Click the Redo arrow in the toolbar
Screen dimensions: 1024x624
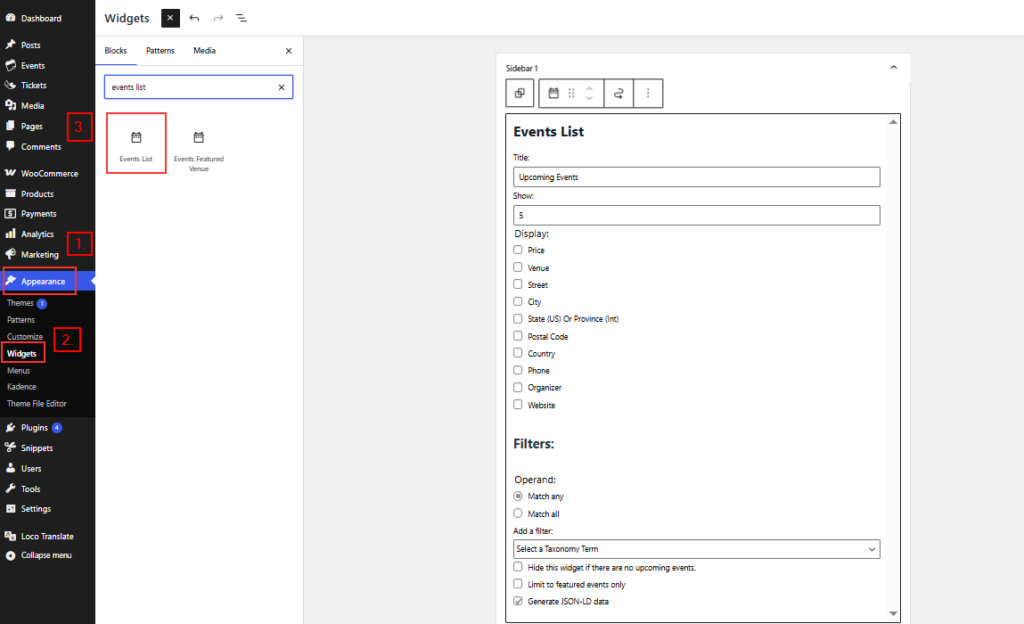(217, 18)
